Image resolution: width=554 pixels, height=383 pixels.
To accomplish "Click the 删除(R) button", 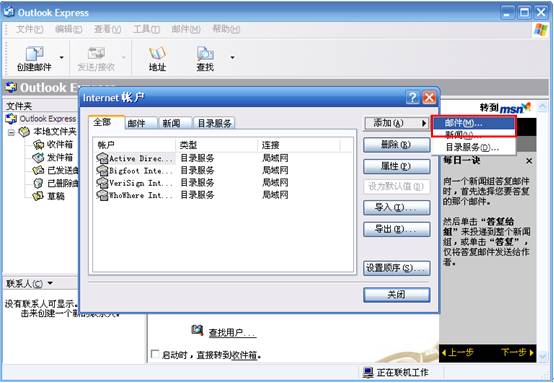I will tap(396, 145).
